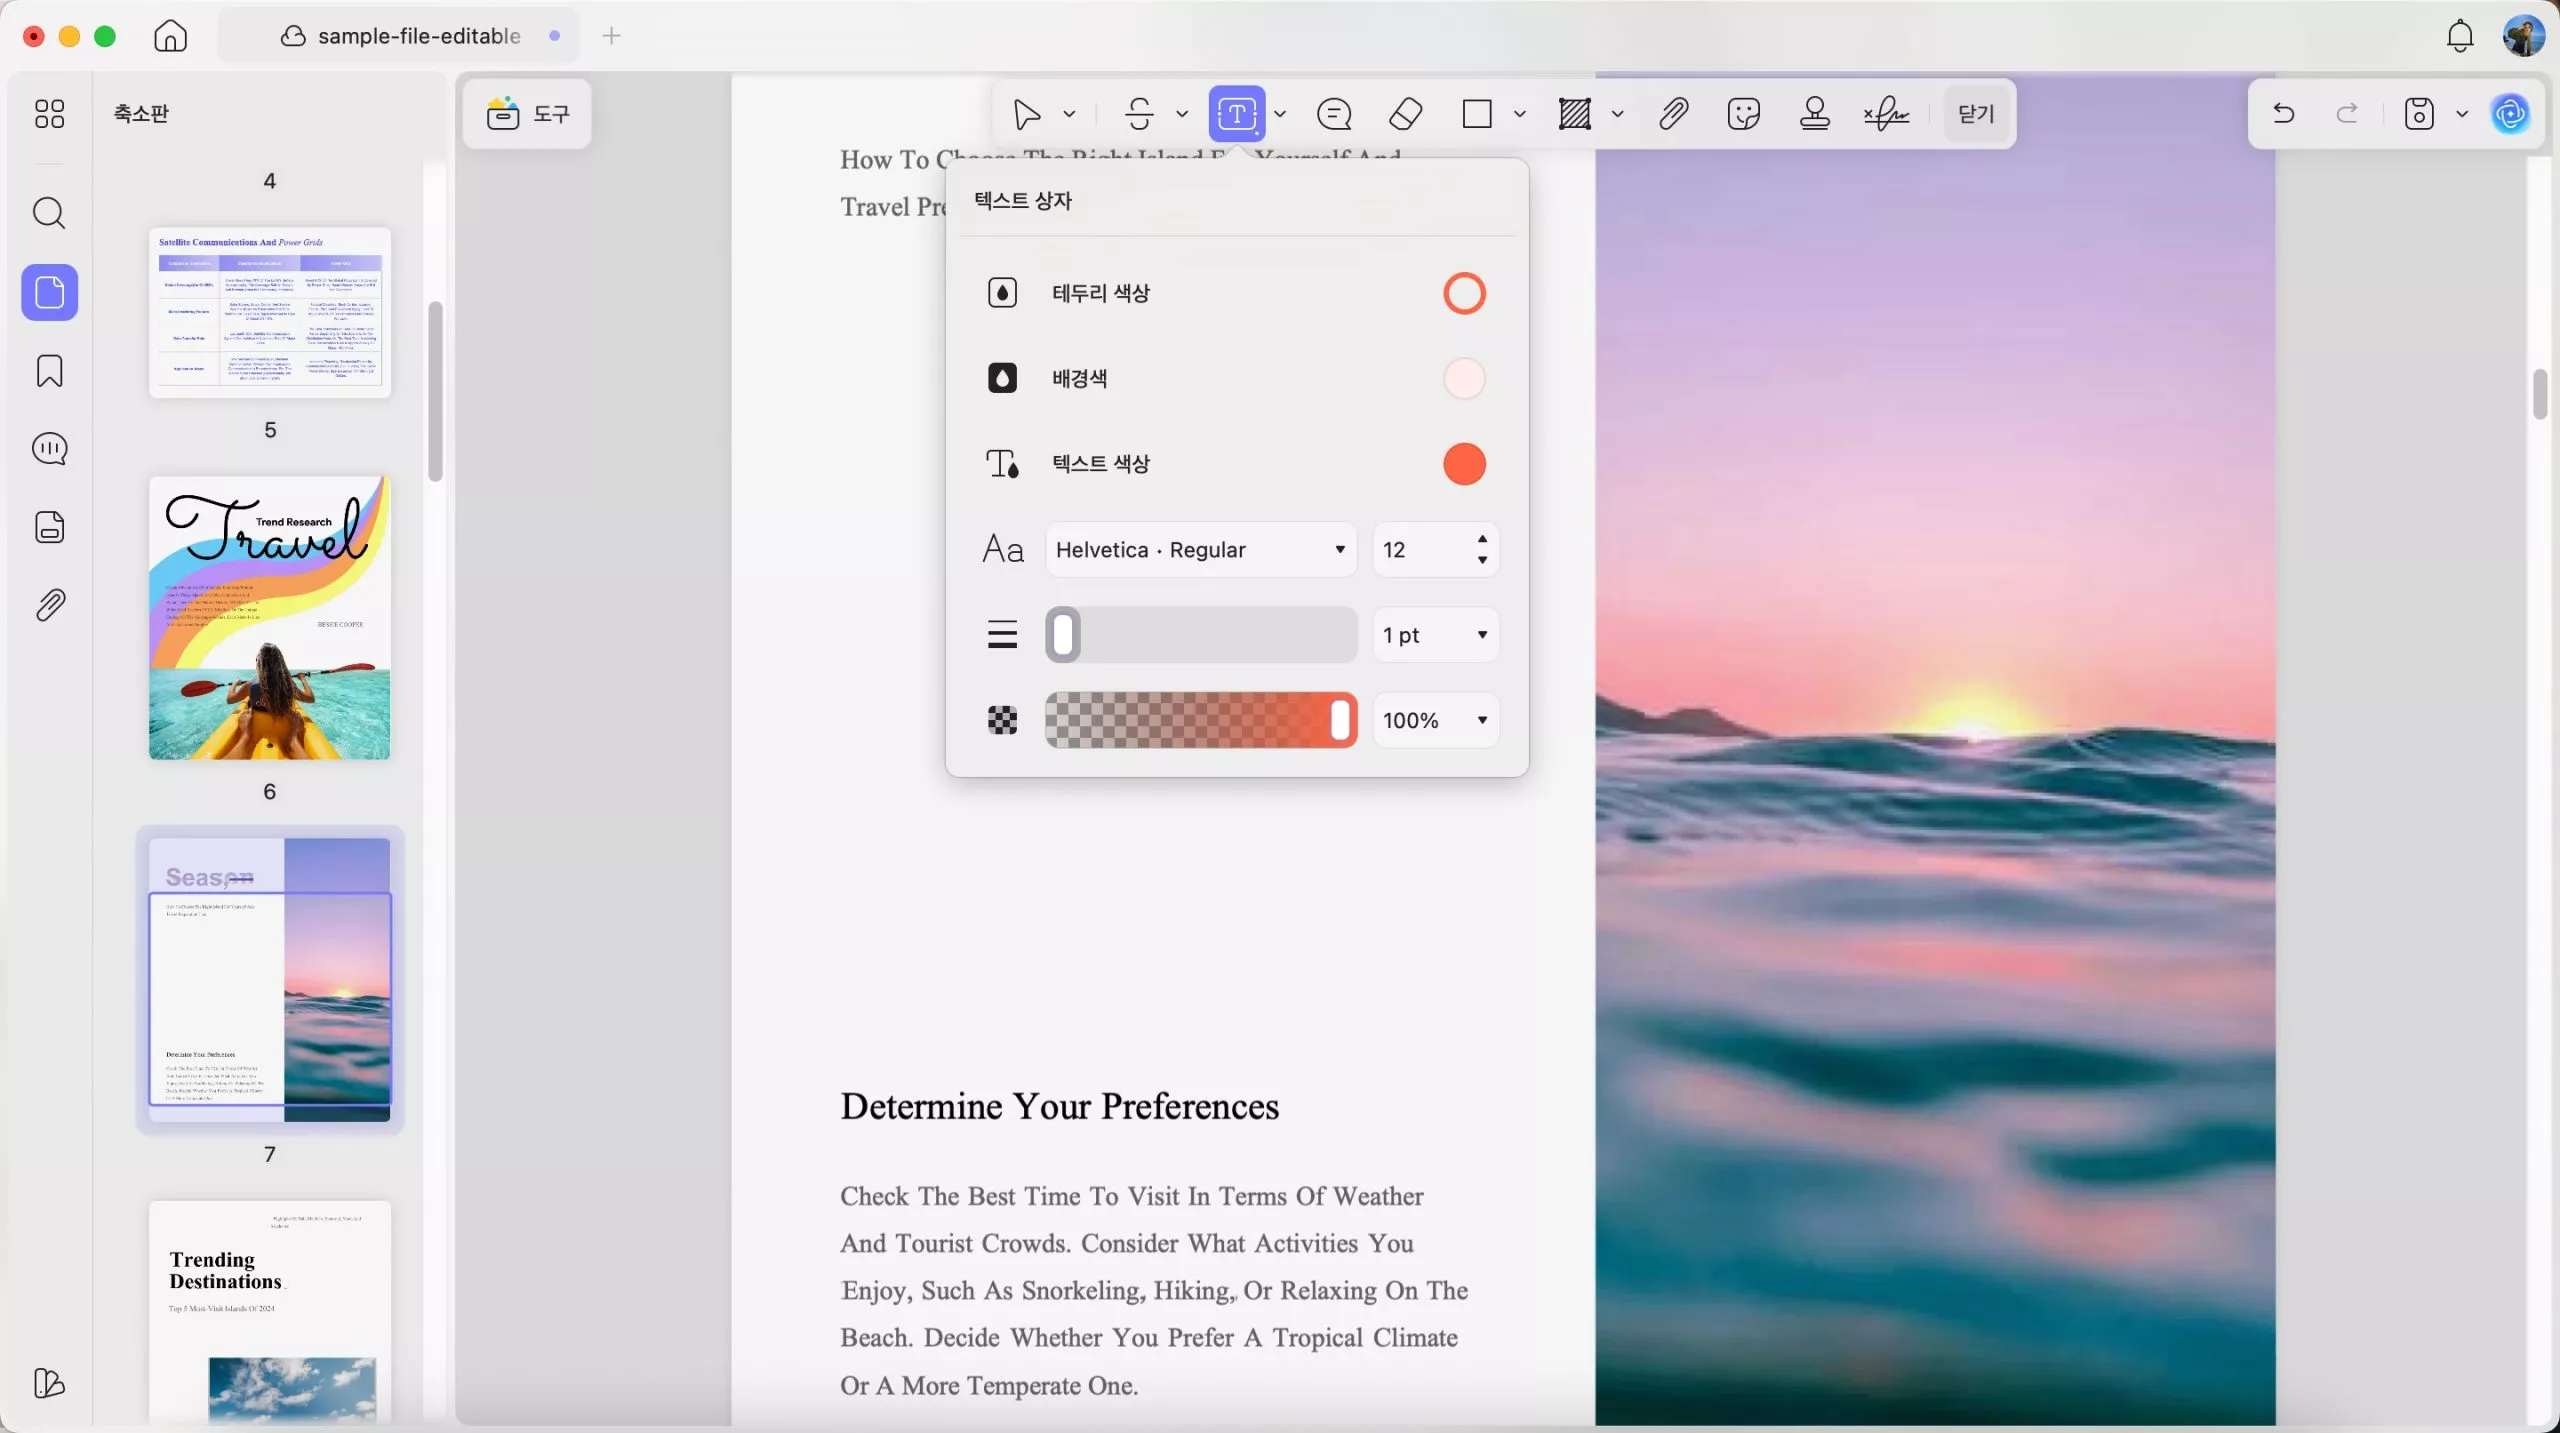
Task: Increase font size with up stepper
Action: pos(1482,539)
